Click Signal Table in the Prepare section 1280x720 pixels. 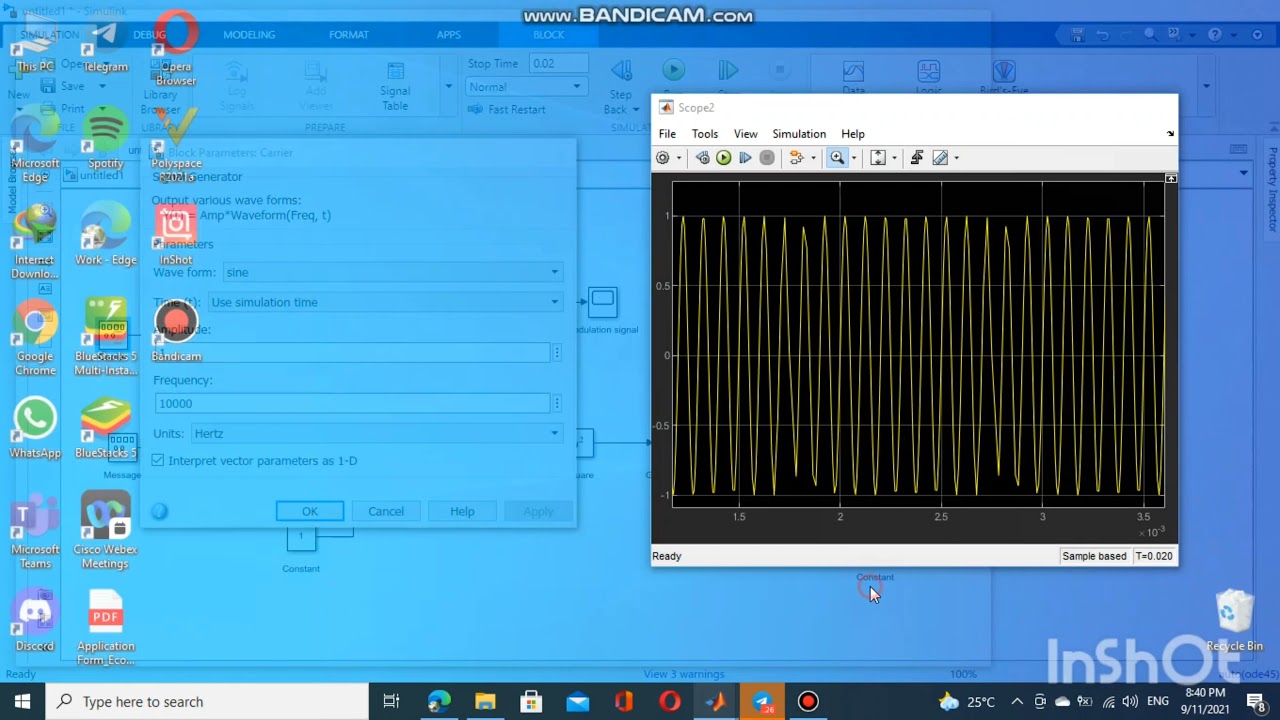395,86
